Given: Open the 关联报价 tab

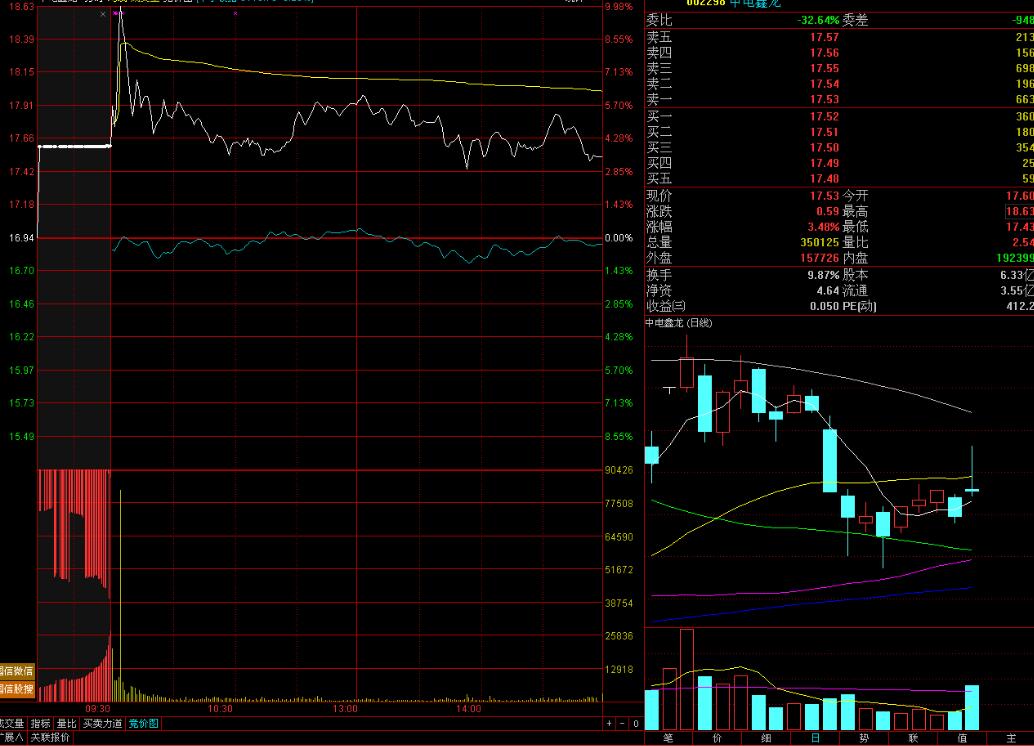Looking at the screenshot, I should pyautogui.click(x=50, y=738).
